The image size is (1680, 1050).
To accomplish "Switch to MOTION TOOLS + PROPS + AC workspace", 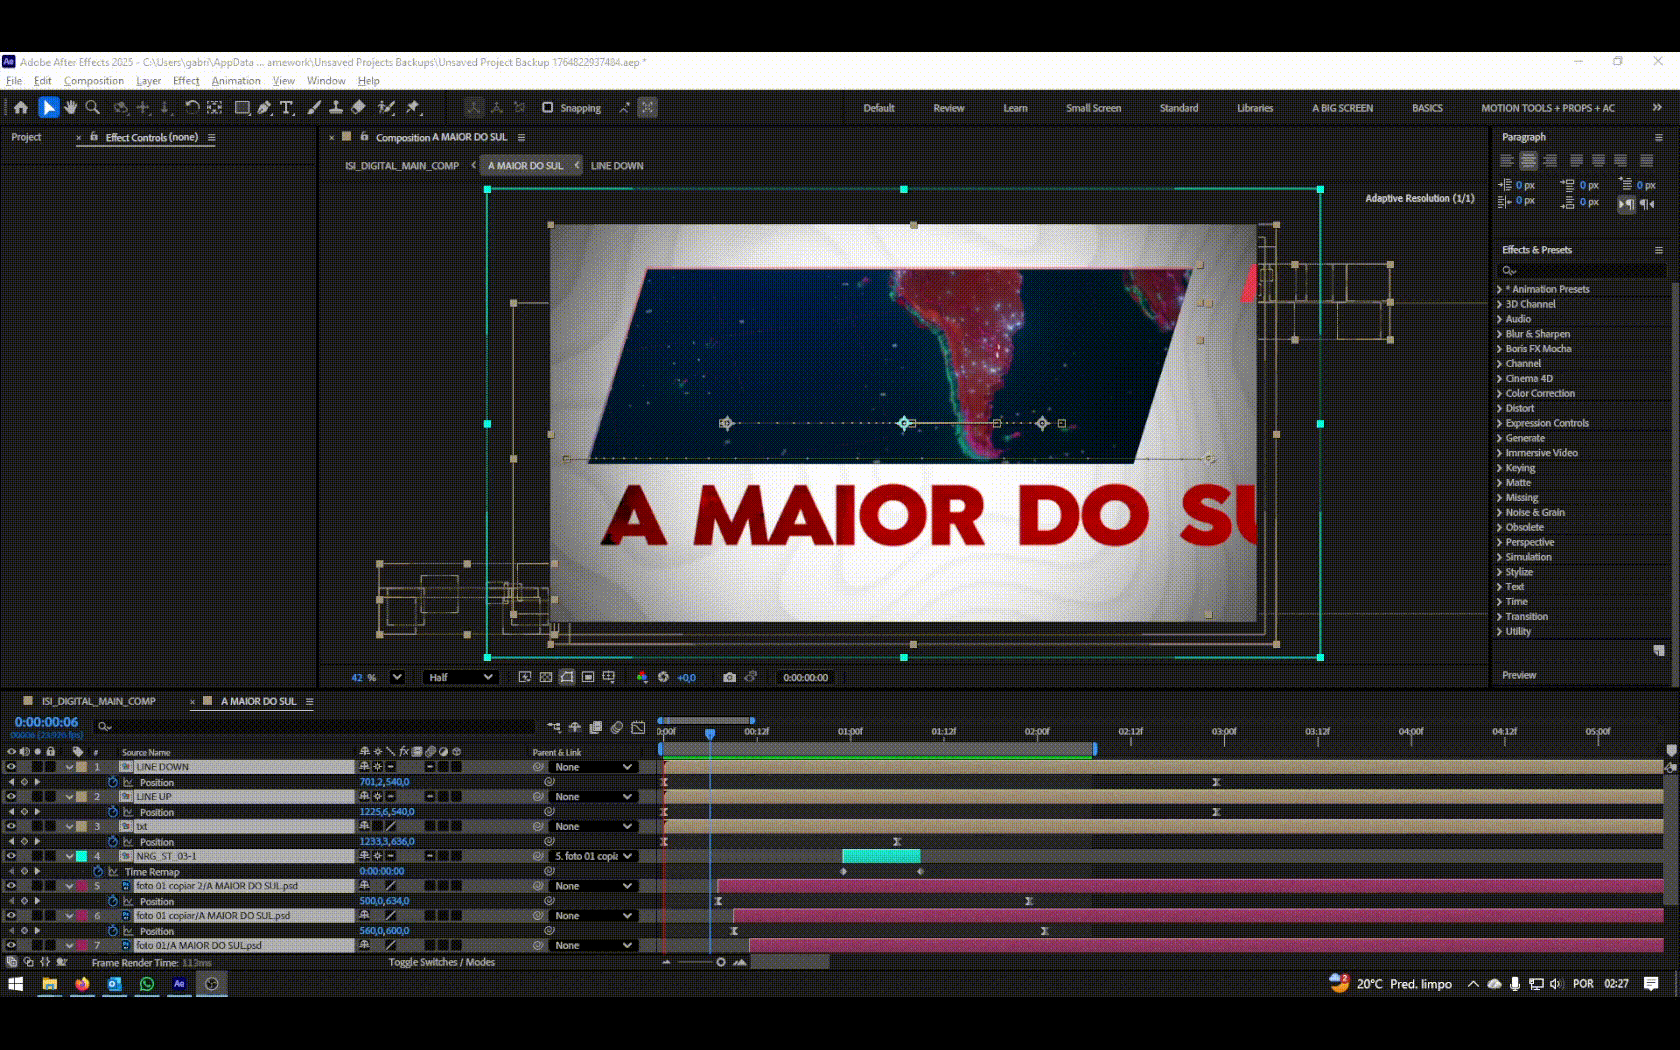I will pos(1548,108).
